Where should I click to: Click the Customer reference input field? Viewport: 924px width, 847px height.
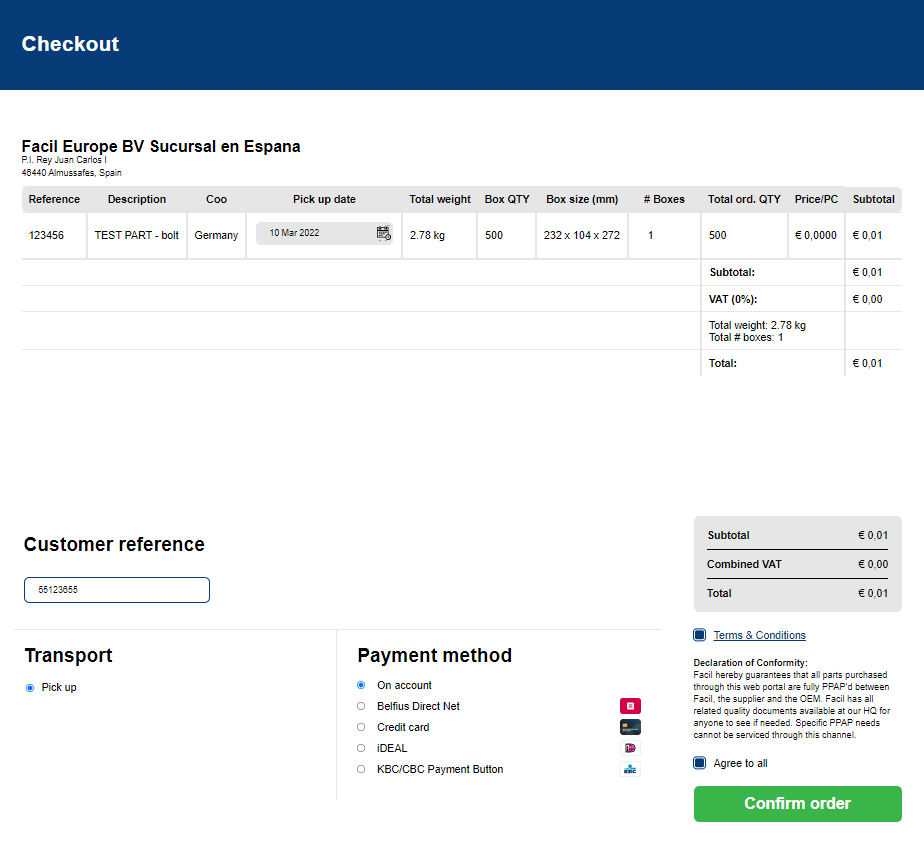(x=117, y=590)
